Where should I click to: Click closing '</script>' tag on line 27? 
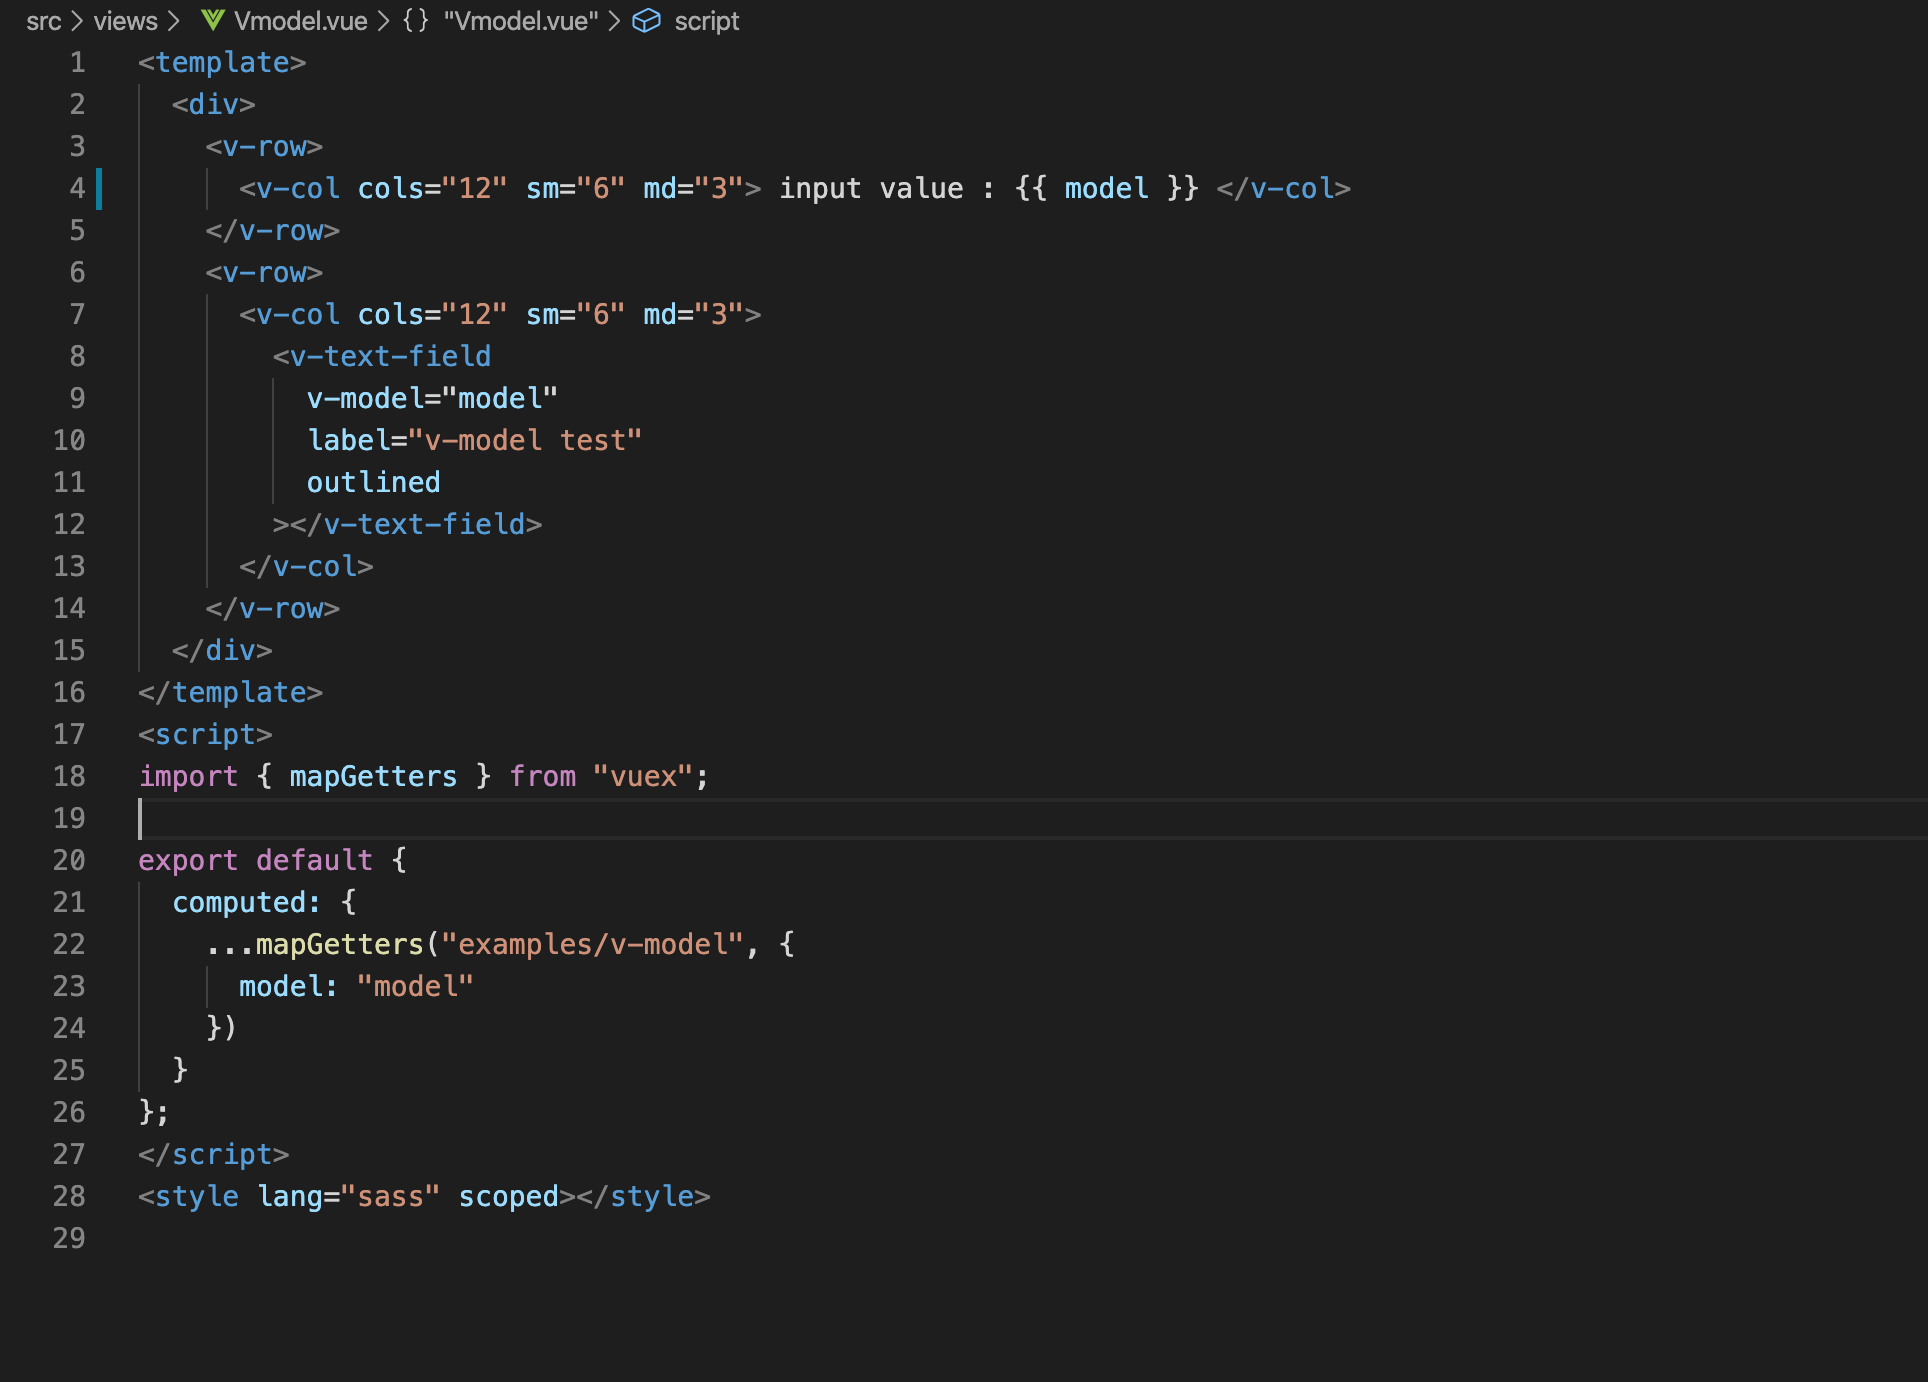coord(214,1155)
